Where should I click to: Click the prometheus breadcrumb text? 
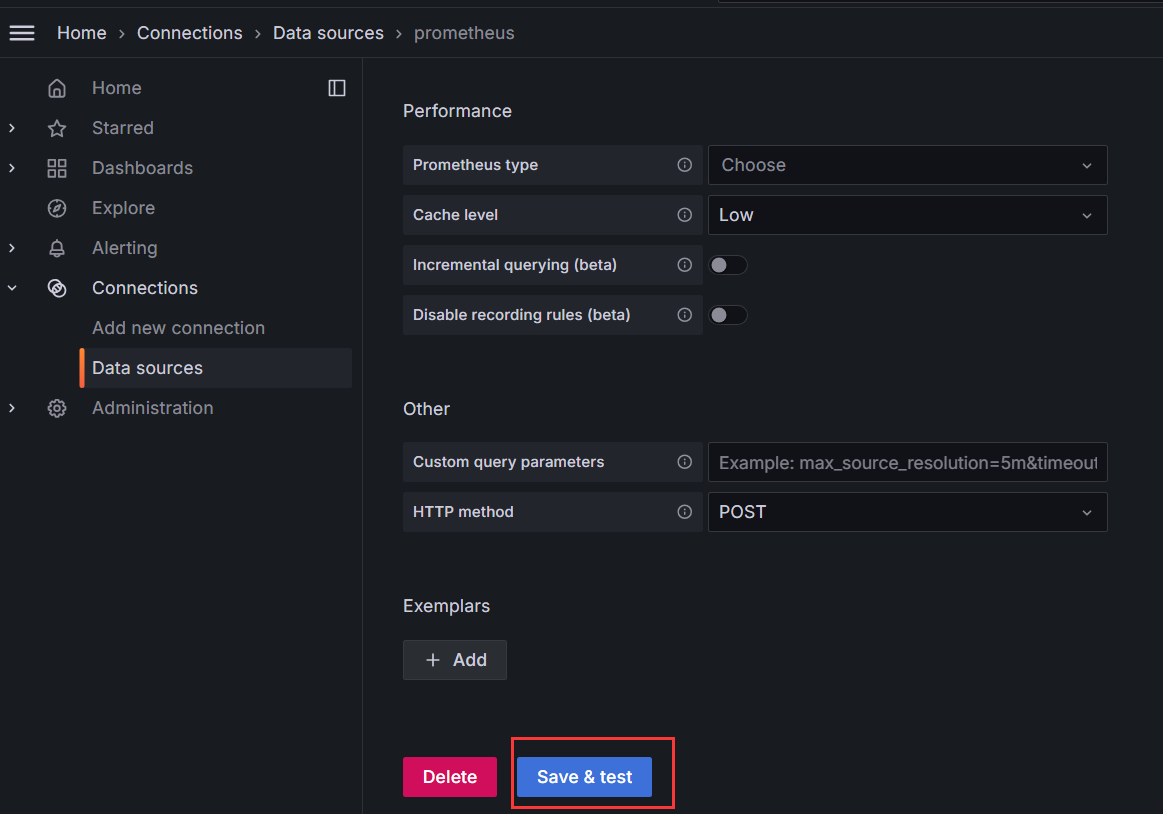464,33
